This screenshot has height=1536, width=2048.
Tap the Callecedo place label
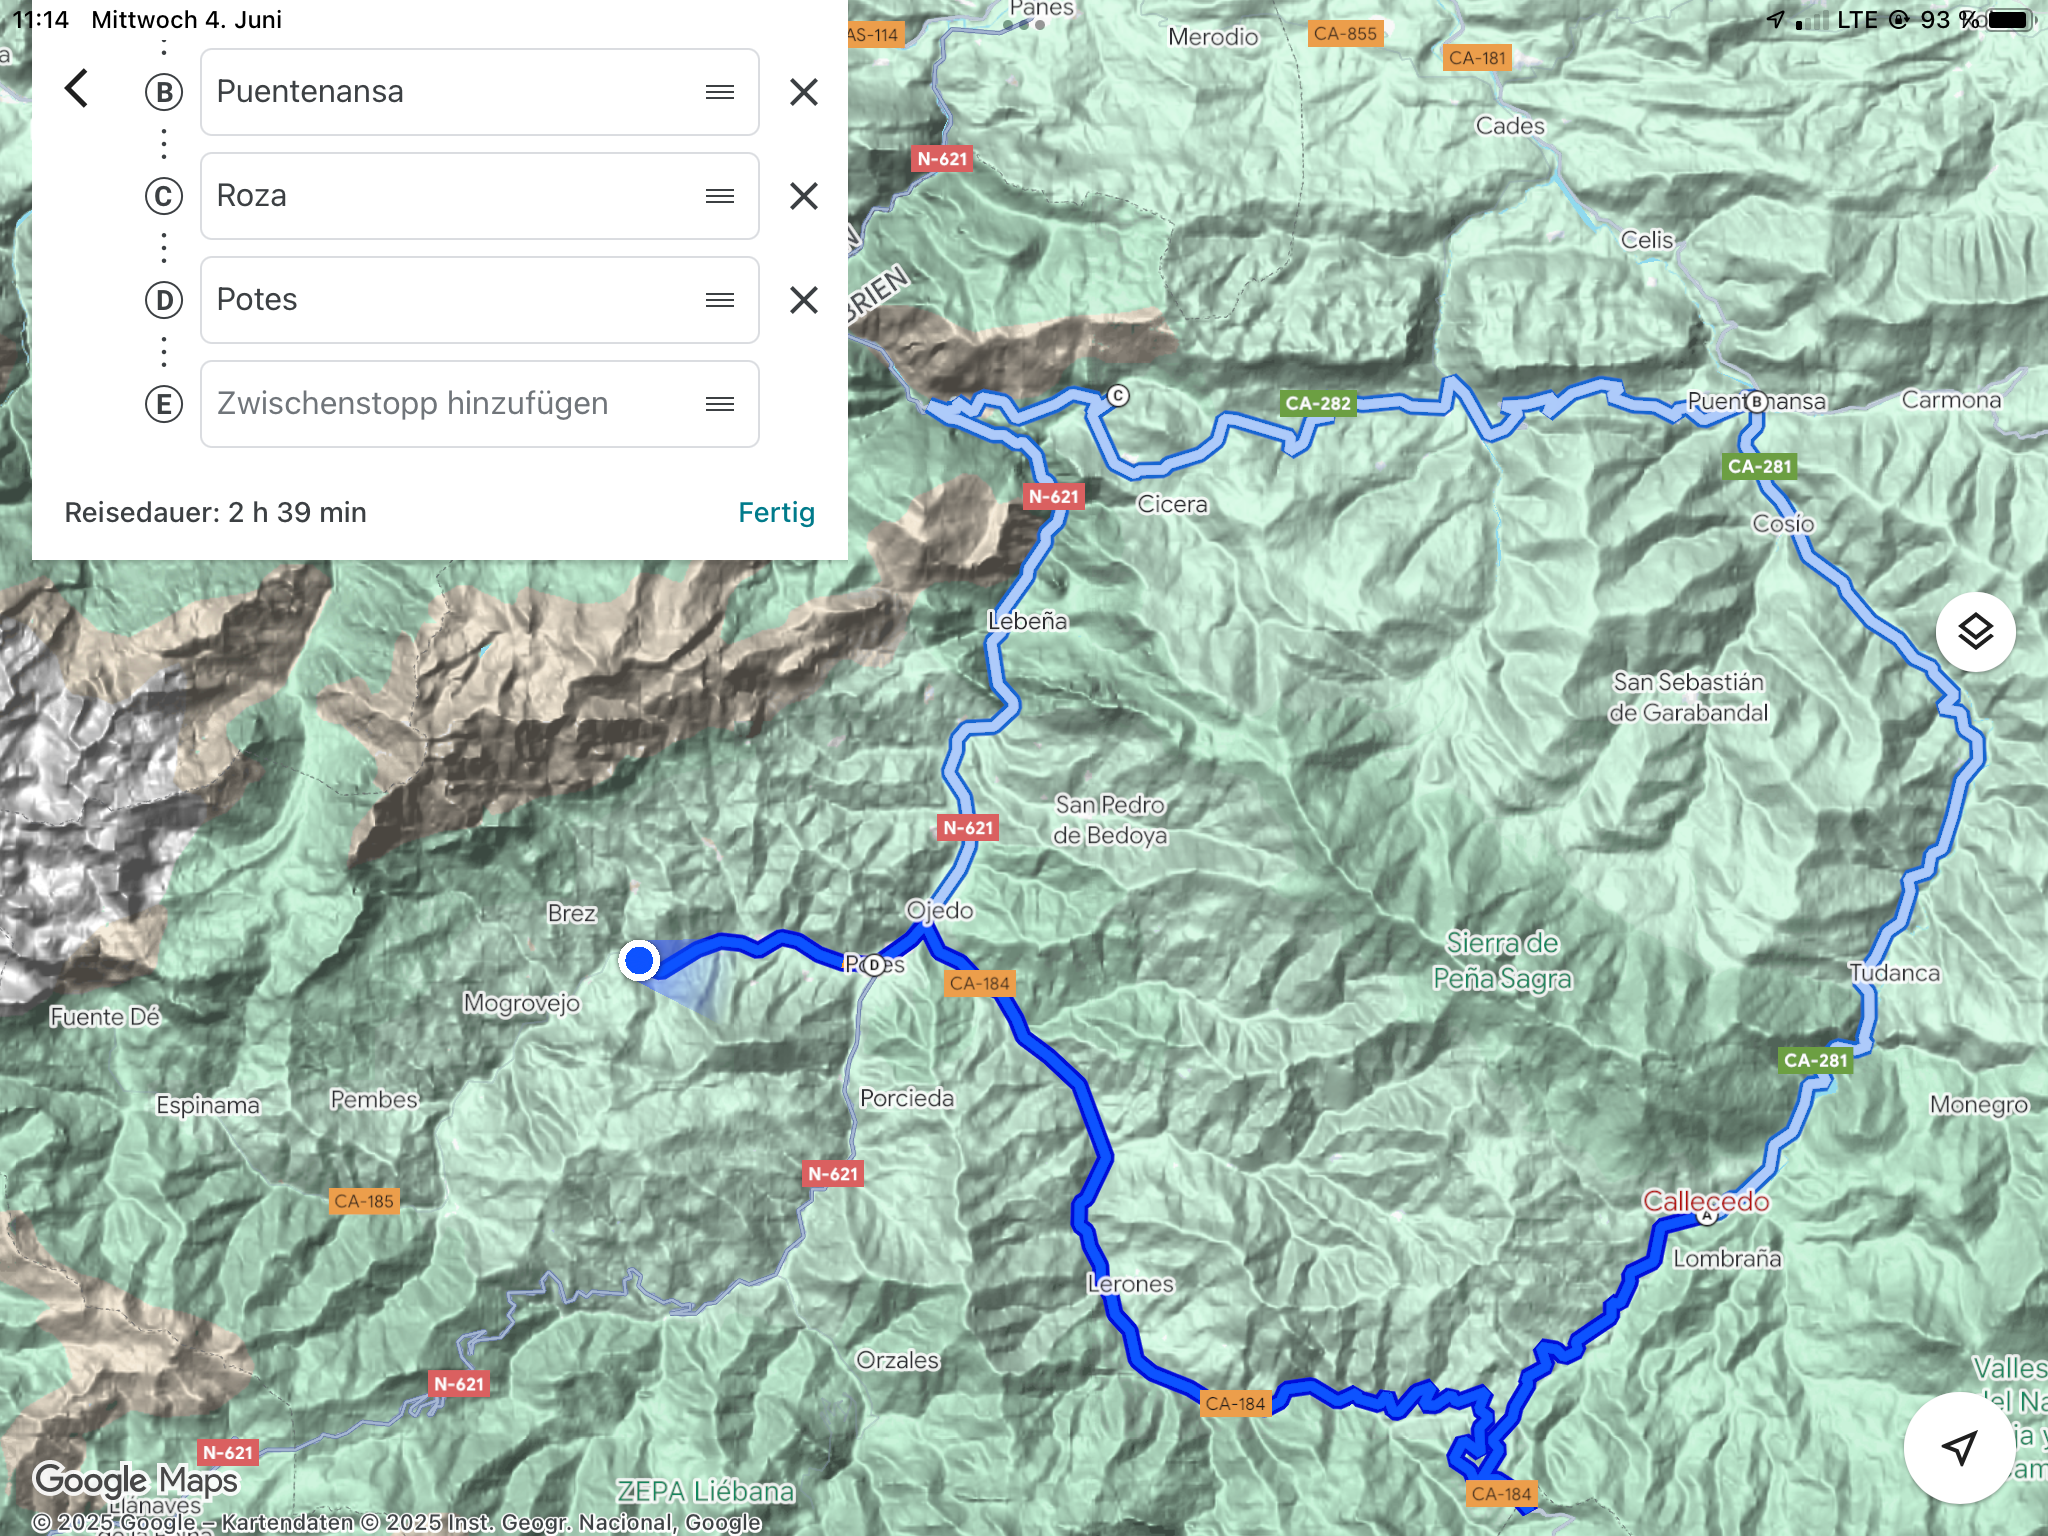pyautogui.click(x=1706, y=1200)
